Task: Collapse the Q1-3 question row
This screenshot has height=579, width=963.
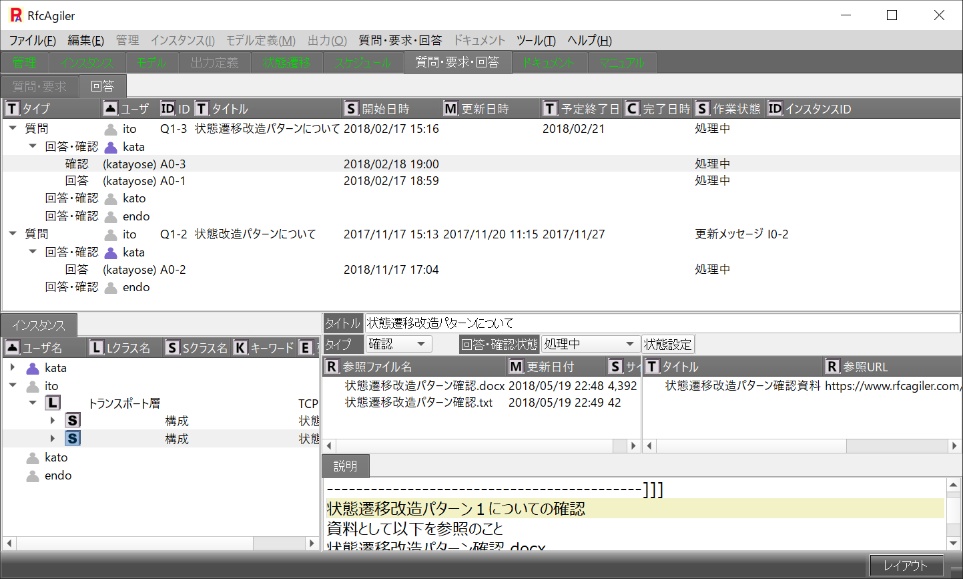Action: (x=12, y=128)
